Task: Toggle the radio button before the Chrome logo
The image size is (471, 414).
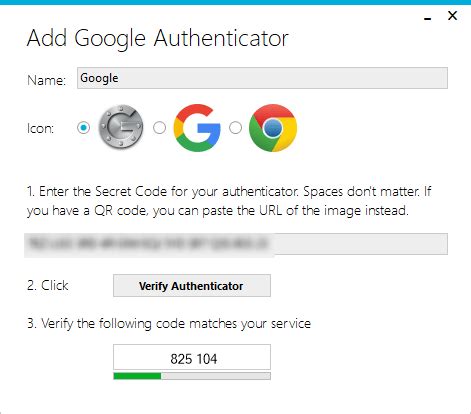Action: [x=235, y=128]
